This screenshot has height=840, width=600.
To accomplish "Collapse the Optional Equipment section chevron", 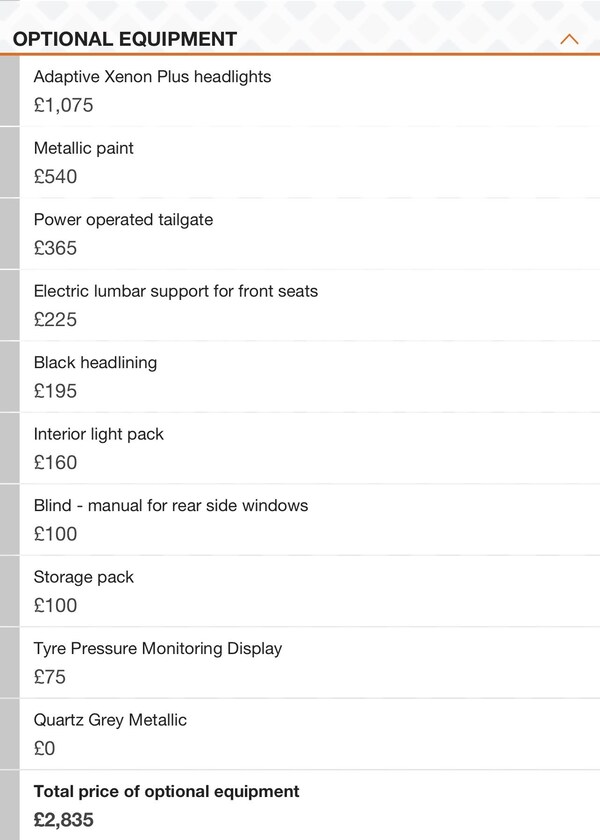I will pos(569,40).
